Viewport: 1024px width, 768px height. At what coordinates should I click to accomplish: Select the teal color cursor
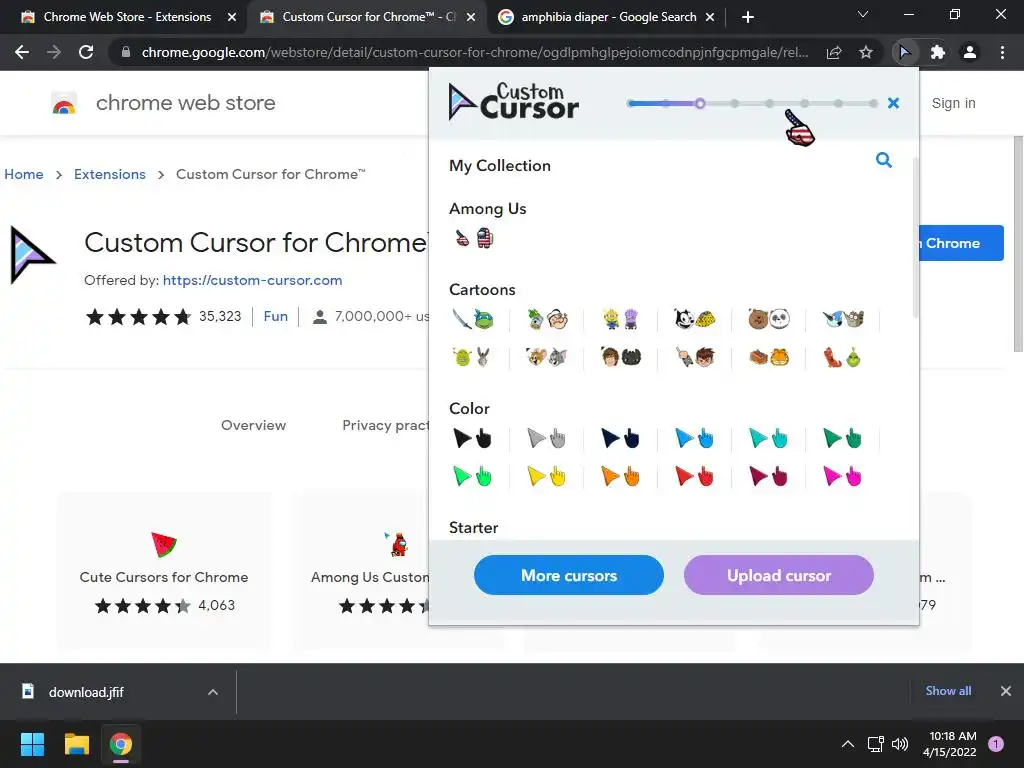click(x=769, y=438)
